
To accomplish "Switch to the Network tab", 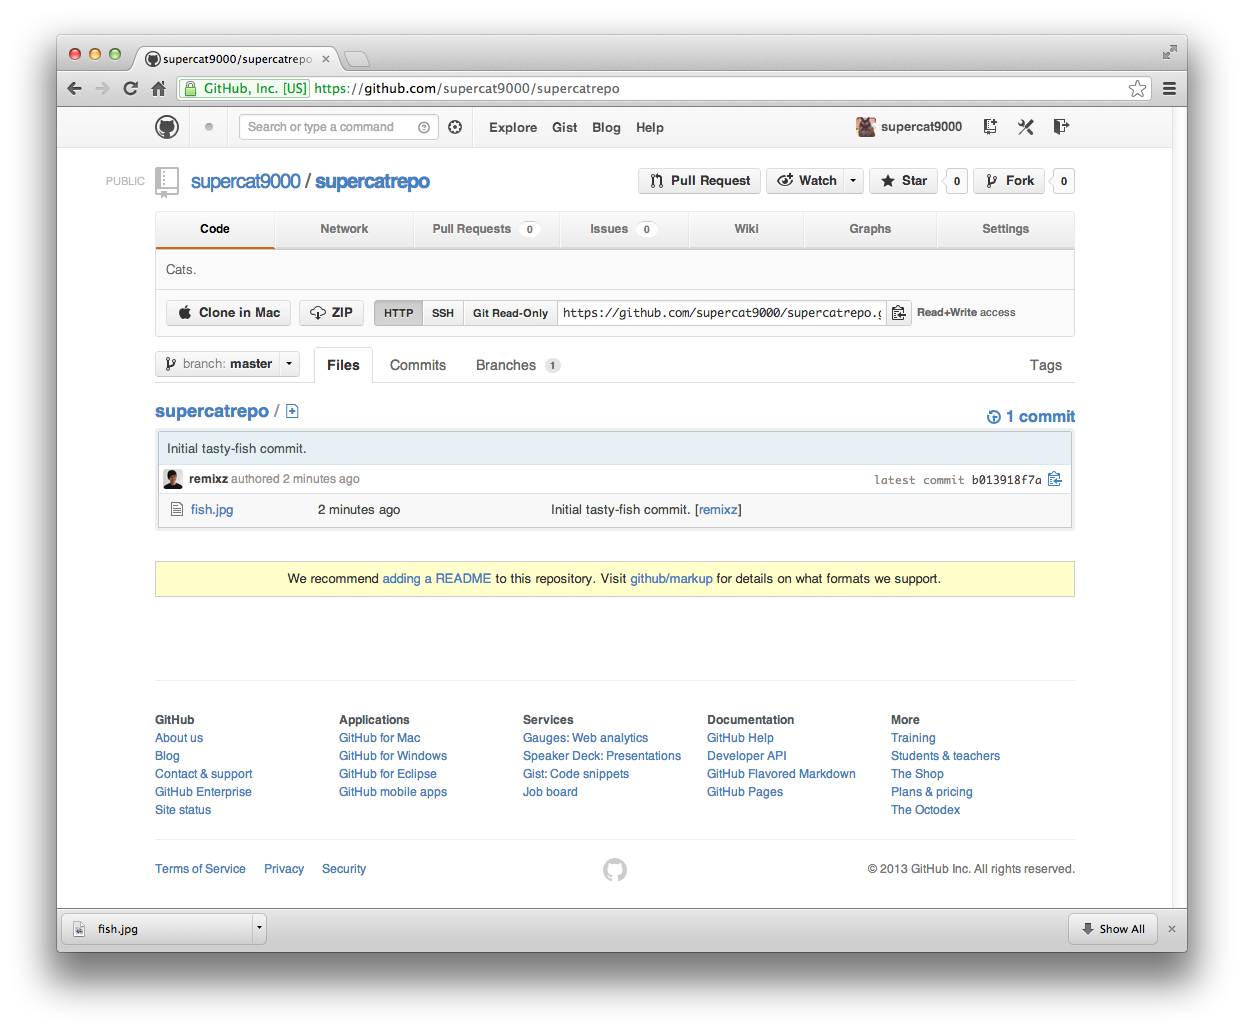I will (x=344, y=229).
